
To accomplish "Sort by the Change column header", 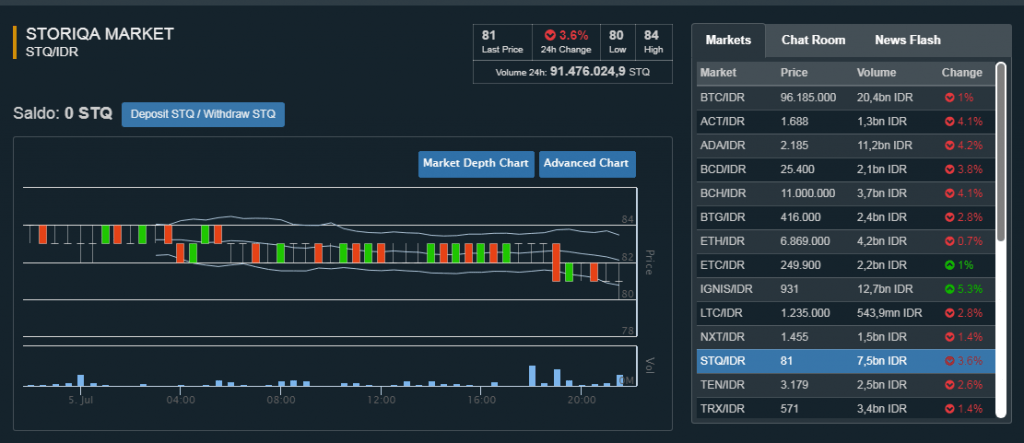I will click(x=961, y=73).
